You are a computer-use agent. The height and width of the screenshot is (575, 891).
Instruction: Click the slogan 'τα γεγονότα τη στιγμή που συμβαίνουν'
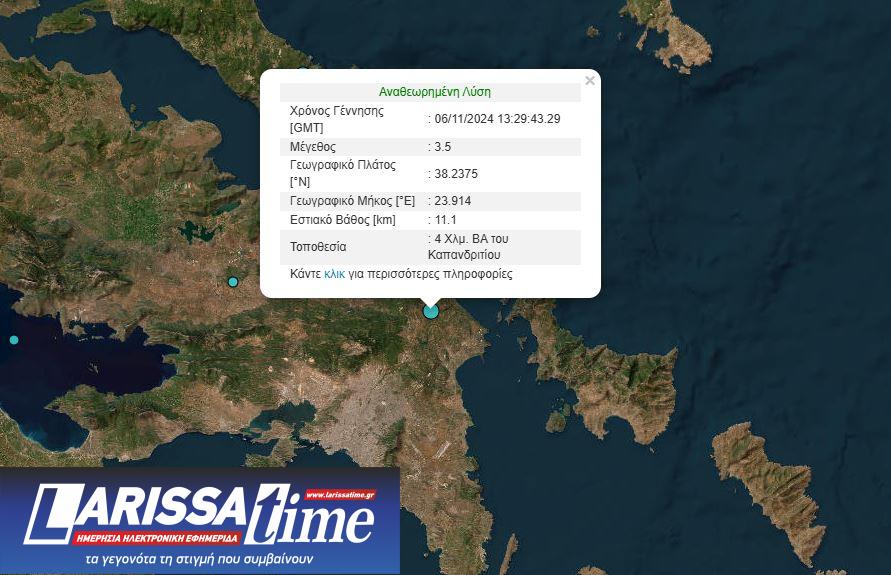[200, 559]
